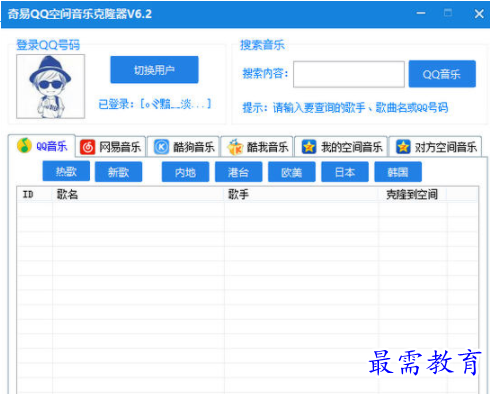Click the user avatar picture
This screenshot has width=490, height=394.
[50, 86]
